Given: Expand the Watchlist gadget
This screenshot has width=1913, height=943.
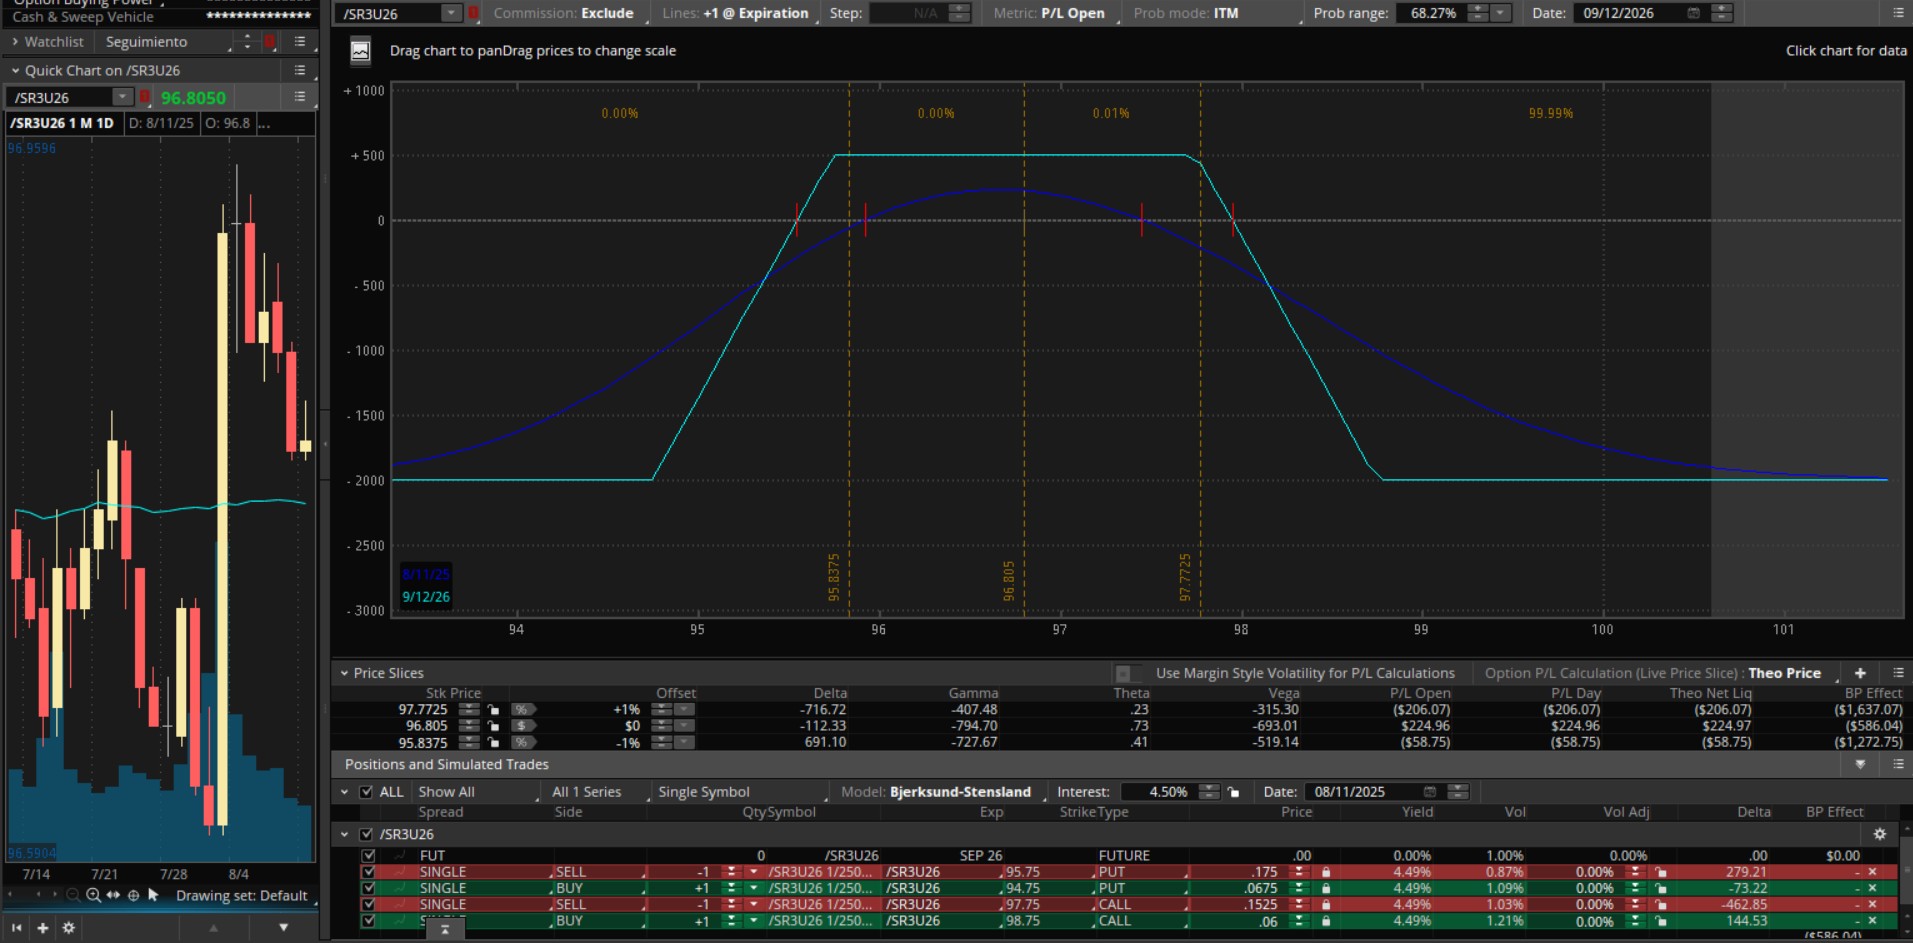Looking at the screenshot, I should (x=15, y=42).
